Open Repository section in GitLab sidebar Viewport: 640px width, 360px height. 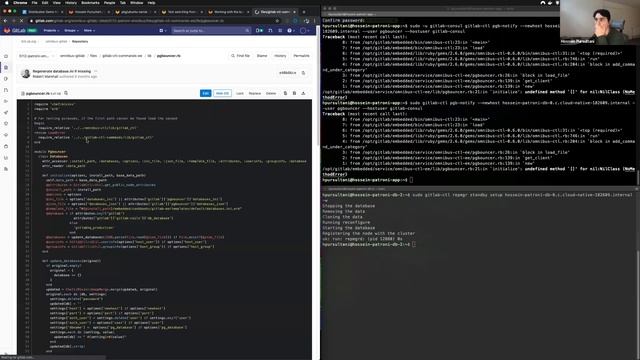pos(6,67)
